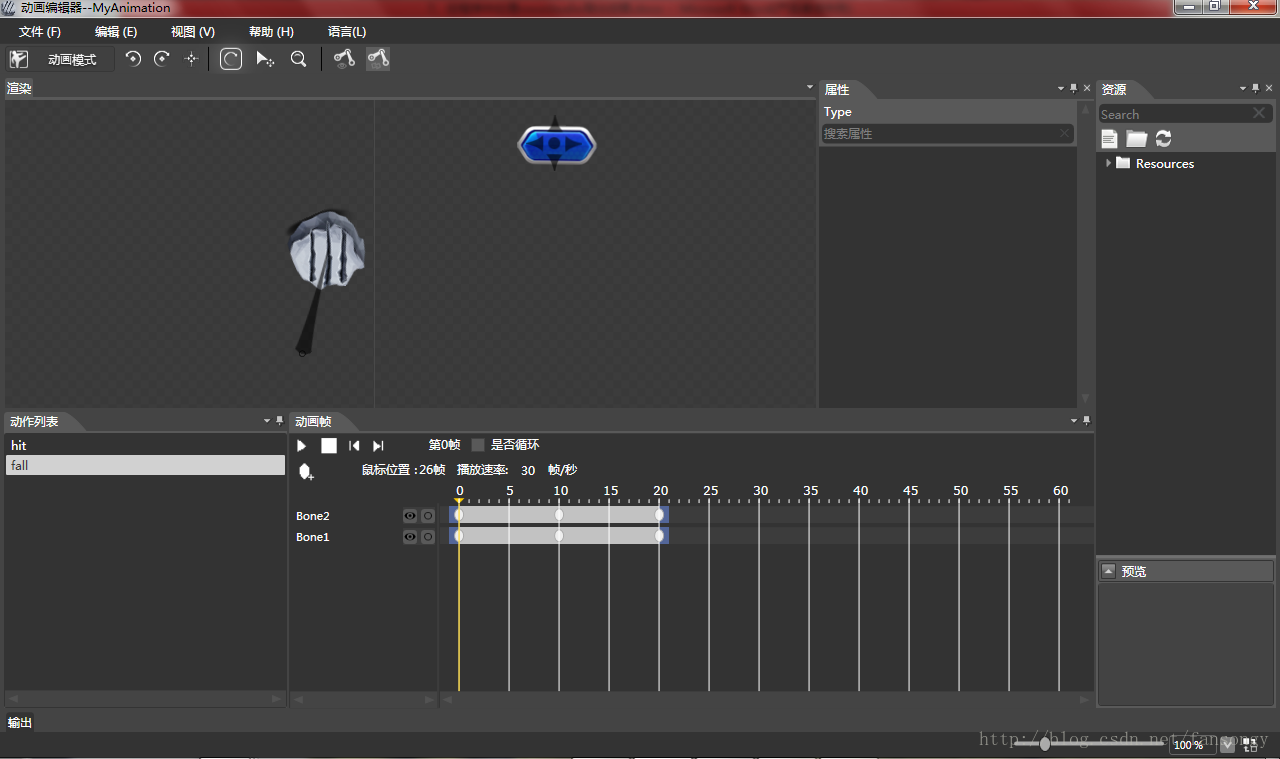Stop the animation playback
1280x759 pixels.
click(x=329, y=446)
